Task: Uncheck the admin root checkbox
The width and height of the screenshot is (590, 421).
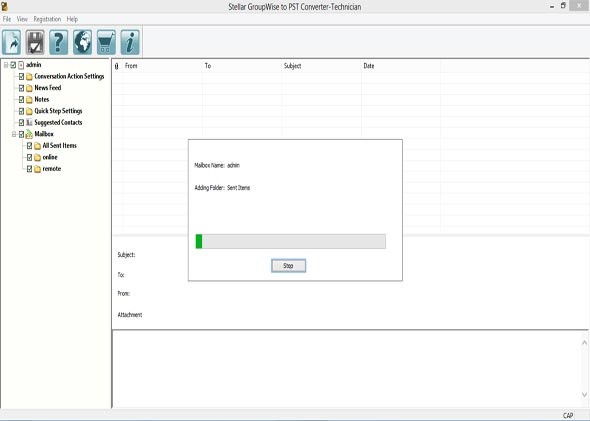Action: click(13, 65)
